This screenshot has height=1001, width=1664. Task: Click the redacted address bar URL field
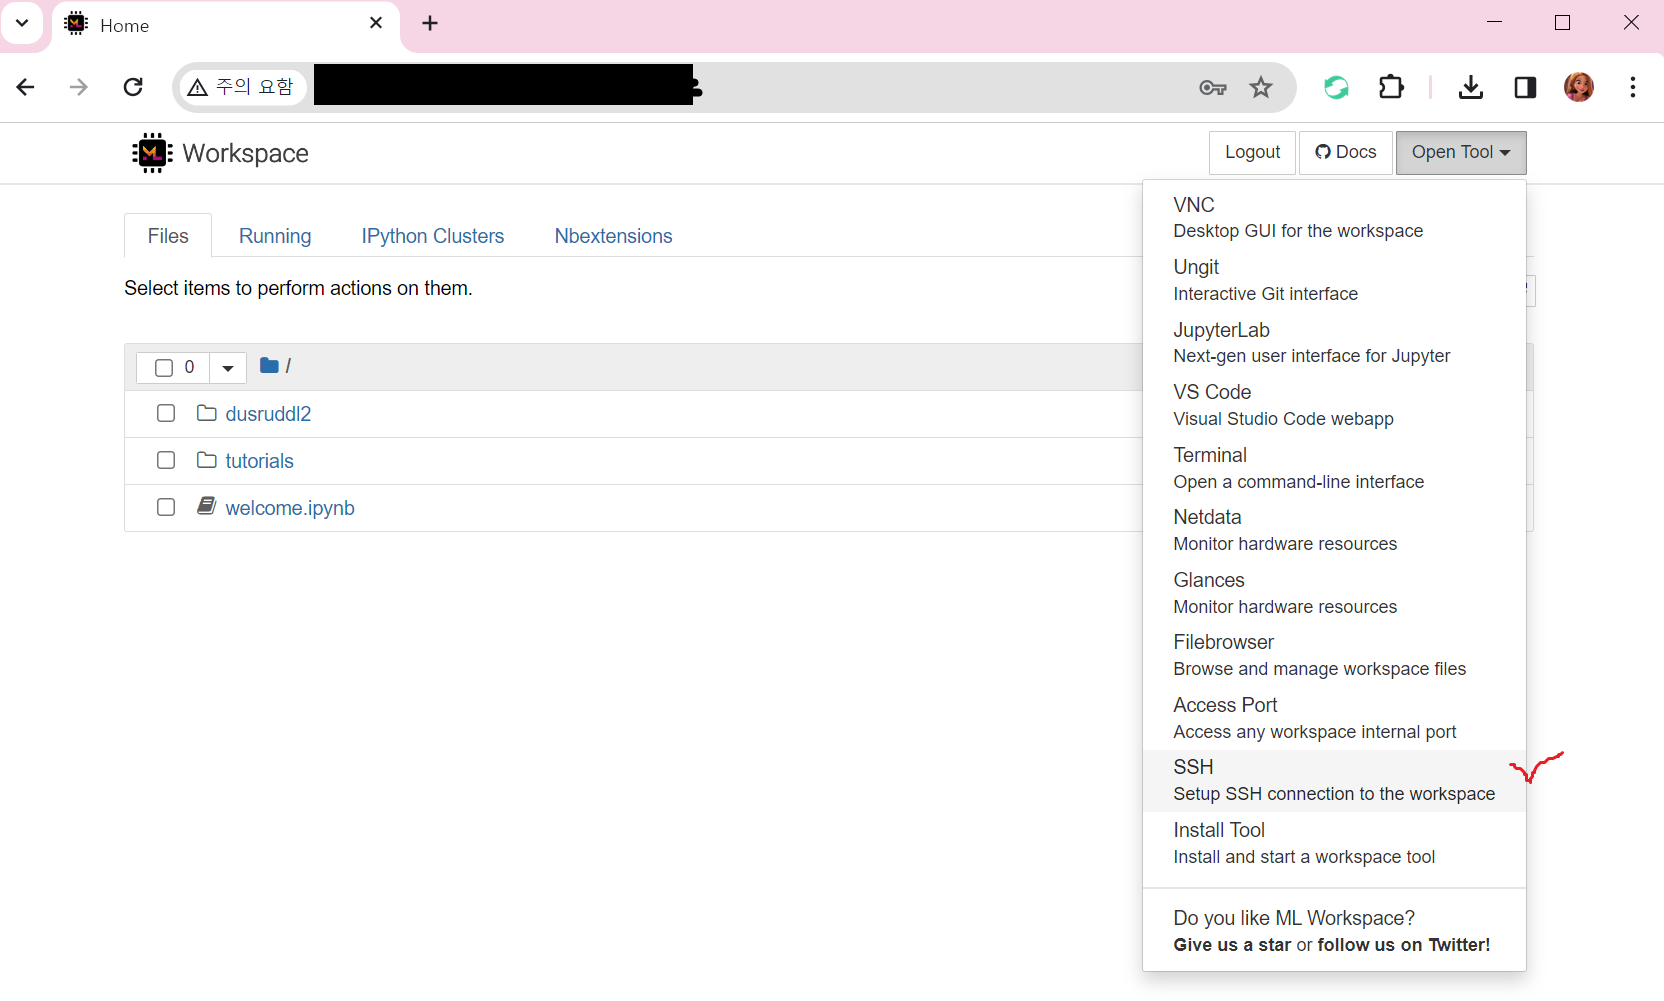coord(504,86)
